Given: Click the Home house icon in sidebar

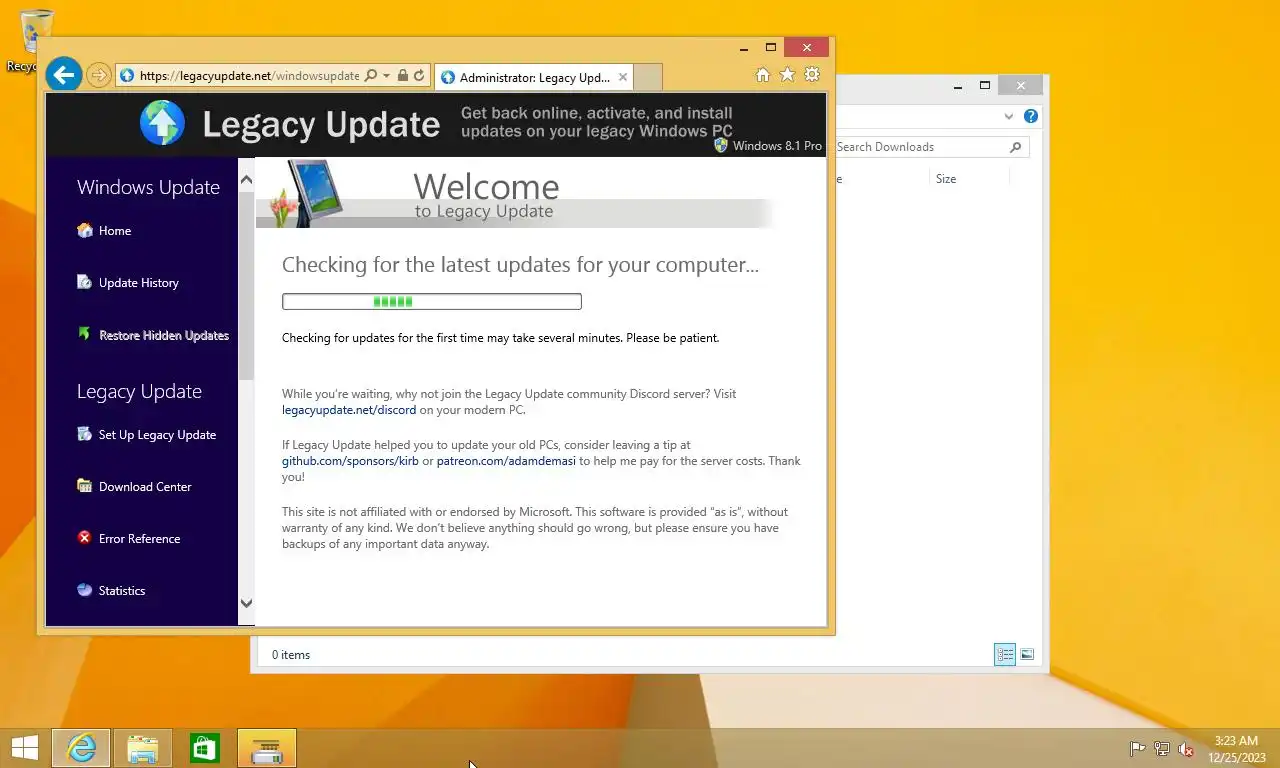Looking at the screenshot, I should point(85,230).
